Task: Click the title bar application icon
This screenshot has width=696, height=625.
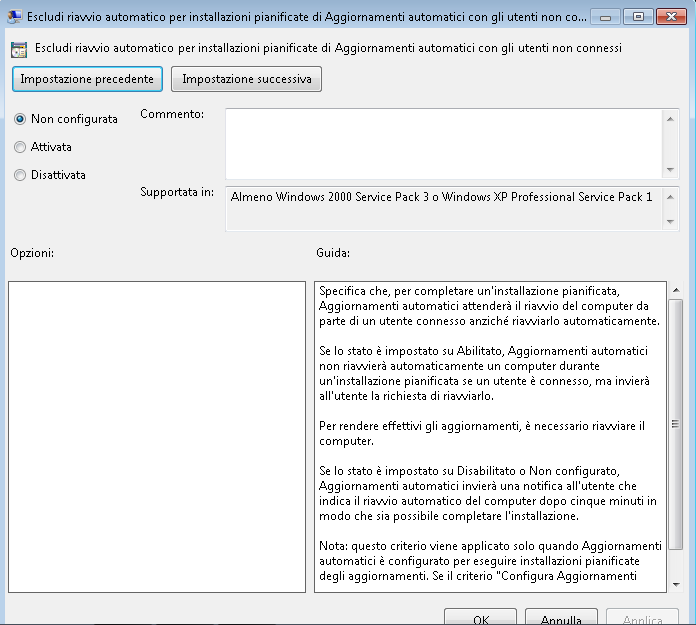Action: [15, 17]
